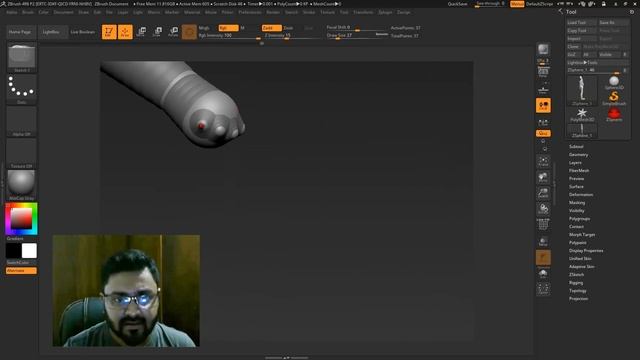Viewport: 640px width, 360px height.
Task: Open the current brush thumbnail
Action: pyautogui.click(x=22, y=58)
